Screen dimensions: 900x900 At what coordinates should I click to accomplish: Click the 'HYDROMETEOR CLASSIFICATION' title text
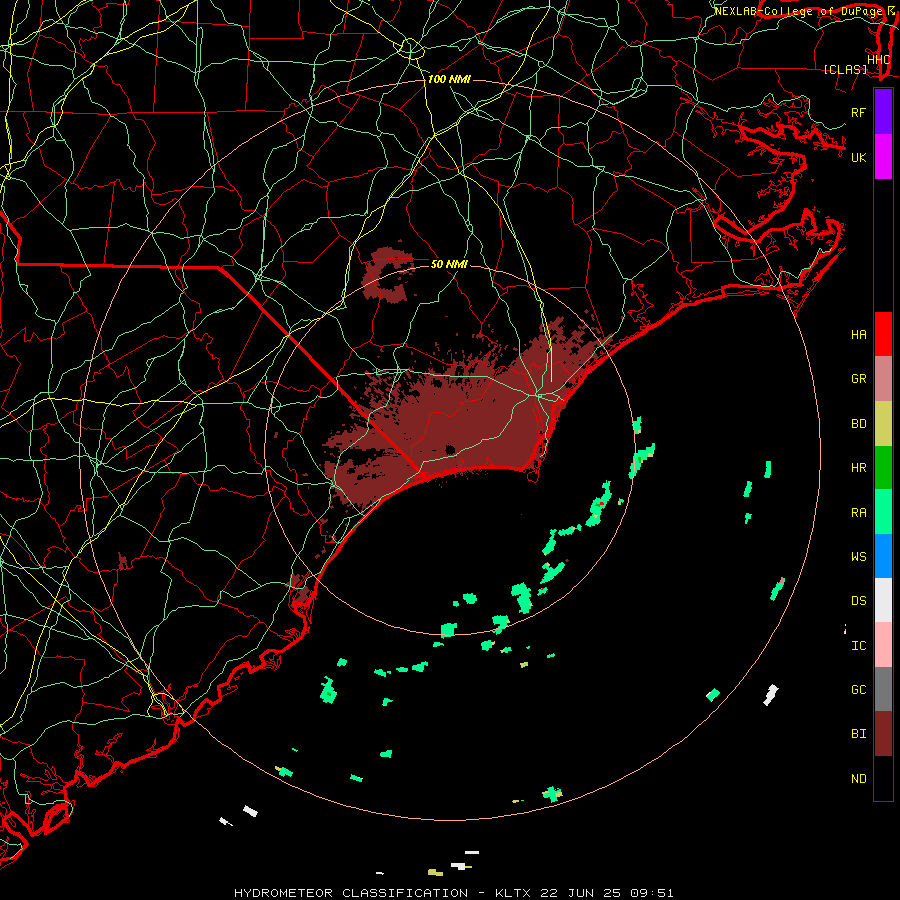(351, 893)
